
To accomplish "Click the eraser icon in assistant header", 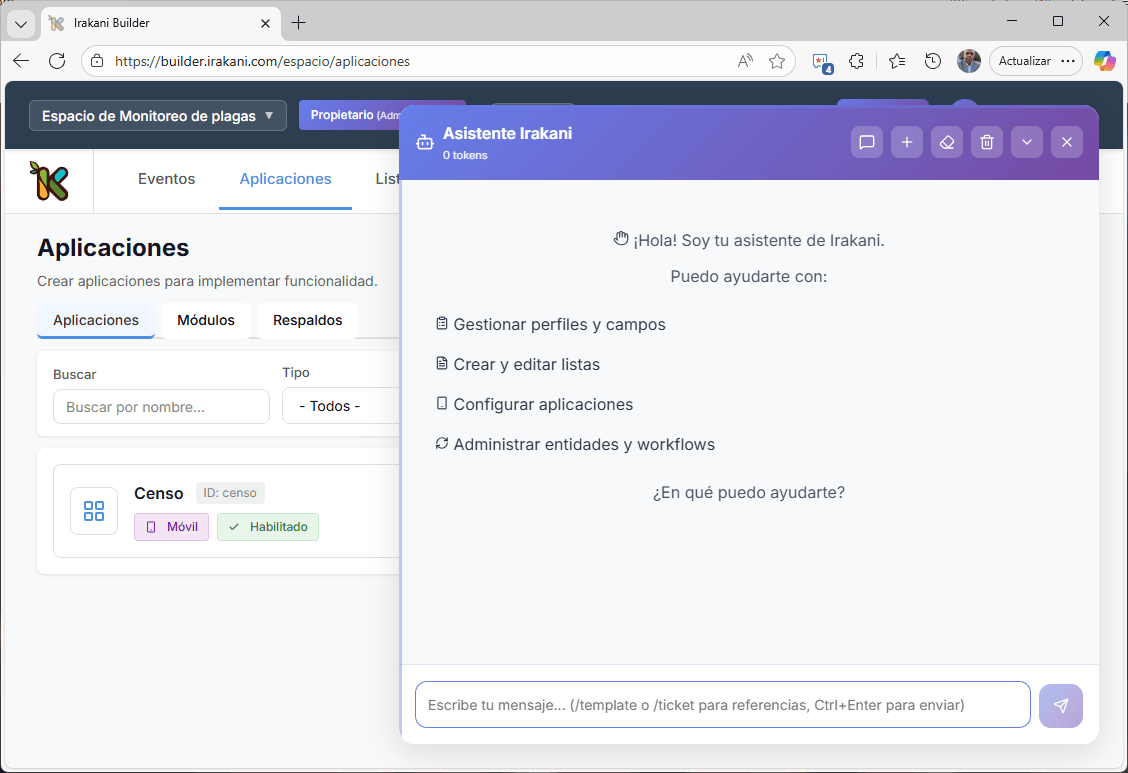I will (x=947, y=142).
